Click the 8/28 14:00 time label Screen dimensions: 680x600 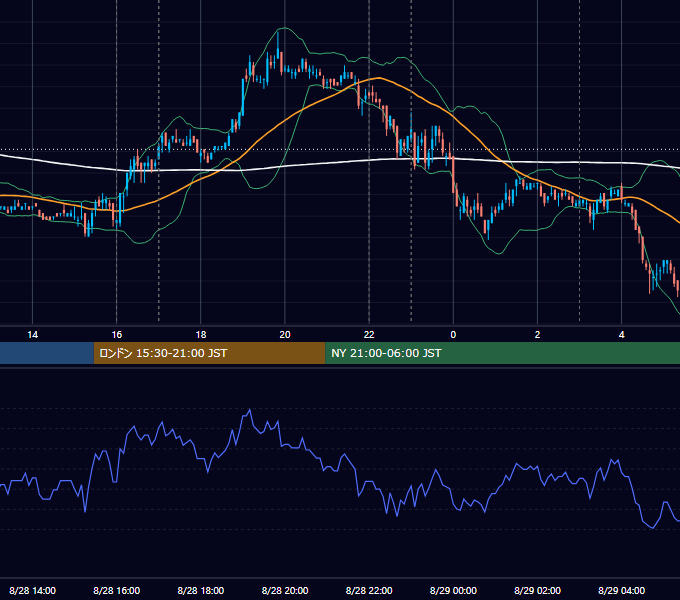33,590
